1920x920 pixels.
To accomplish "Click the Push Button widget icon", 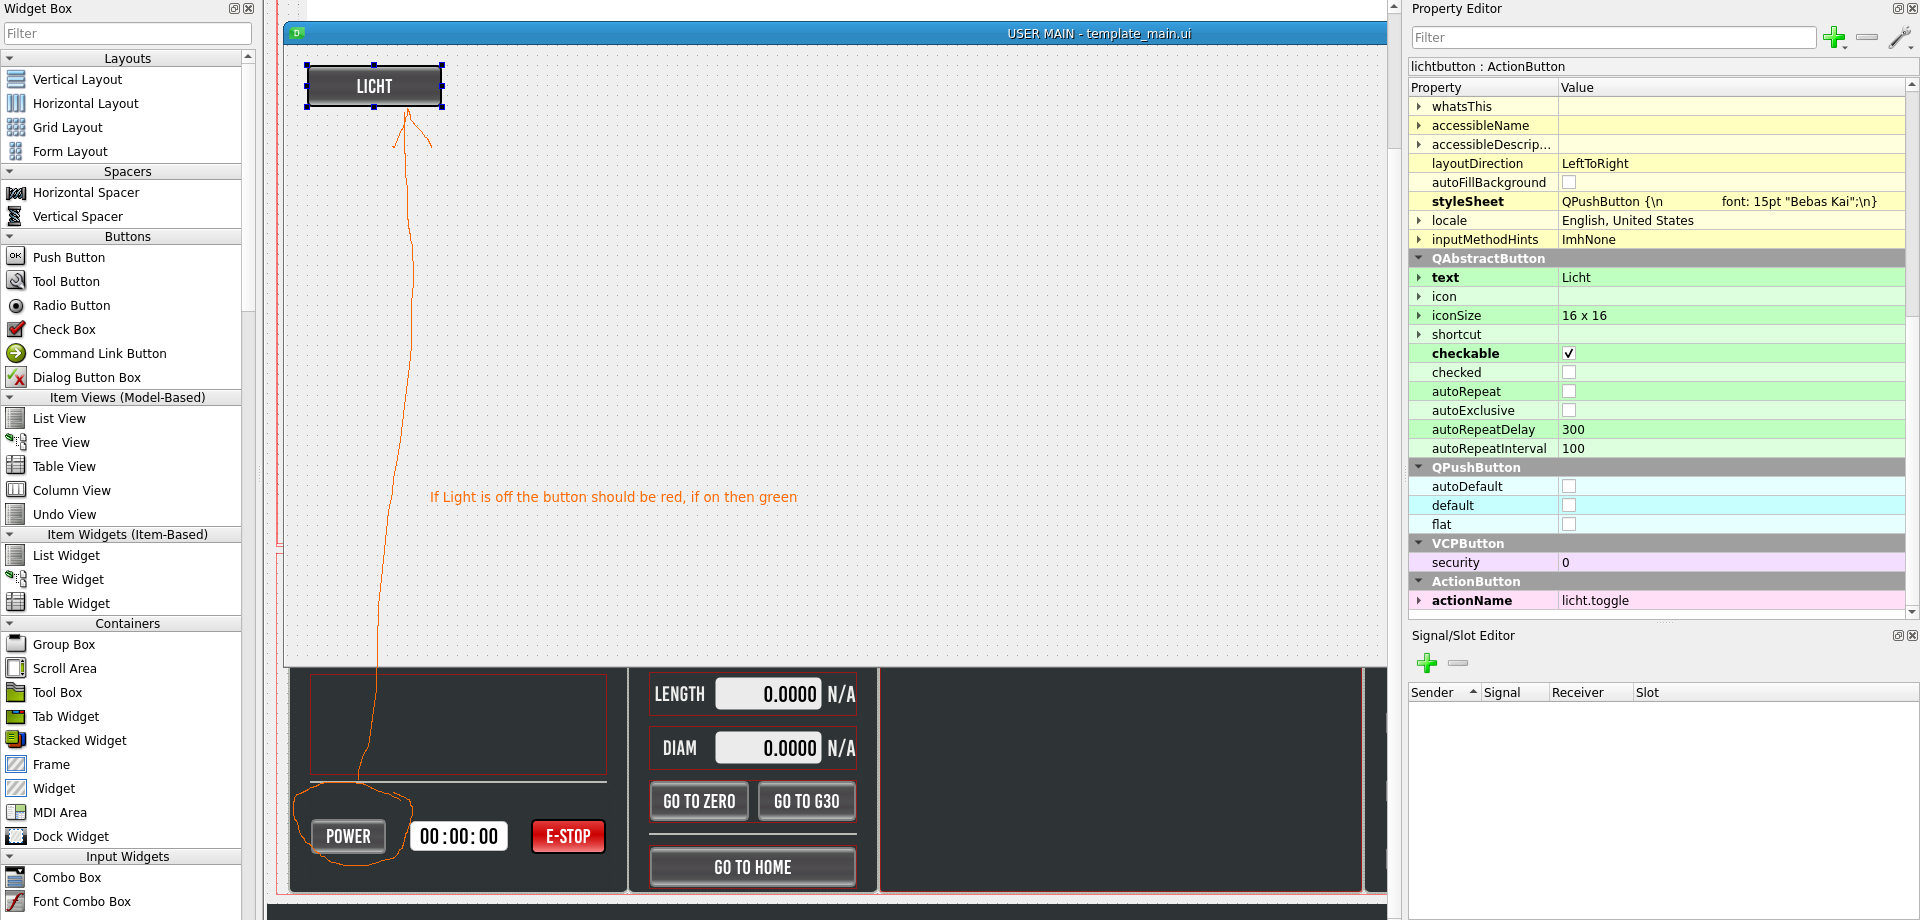I will pyautogui.click(x=16, y=257).
